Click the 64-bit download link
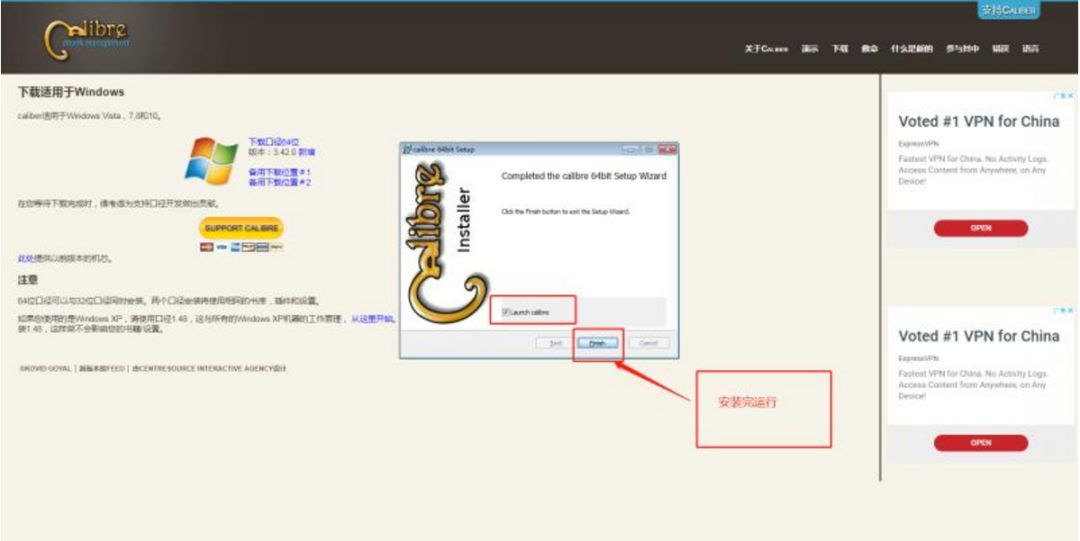The width and height of the screenshot is (1080, 541). pos(274,142)
